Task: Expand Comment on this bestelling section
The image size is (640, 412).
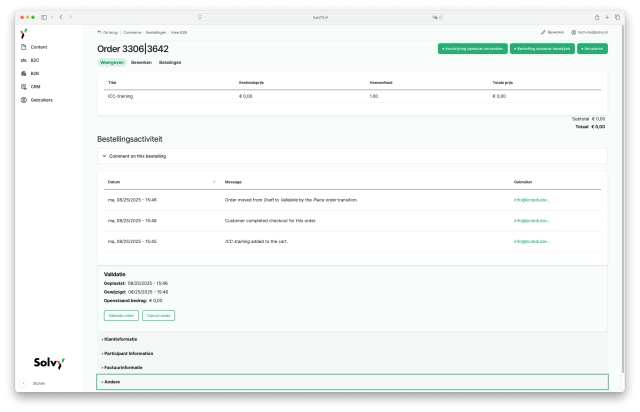Action: click(137, 156)
